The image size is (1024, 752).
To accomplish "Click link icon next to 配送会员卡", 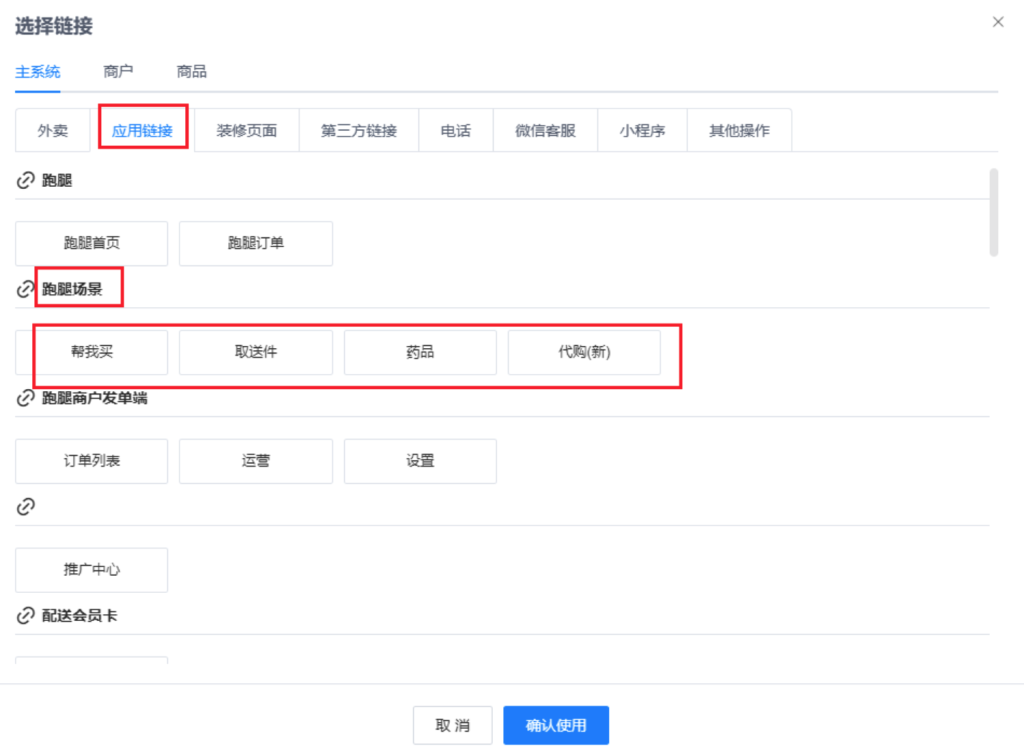I will pyautogui.click(x=26, y=616).
